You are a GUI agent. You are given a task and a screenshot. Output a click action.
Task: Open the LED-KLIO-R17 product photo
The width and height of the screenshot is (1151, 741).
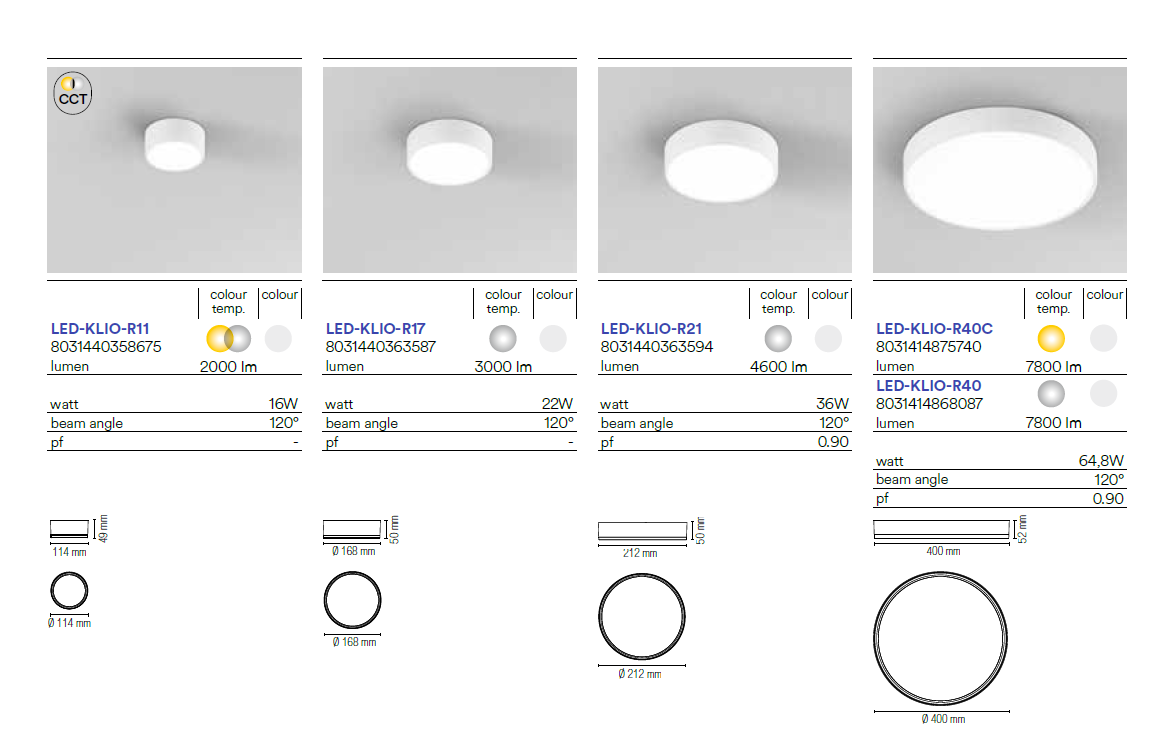pyautogui.click(x=450, y=170)
